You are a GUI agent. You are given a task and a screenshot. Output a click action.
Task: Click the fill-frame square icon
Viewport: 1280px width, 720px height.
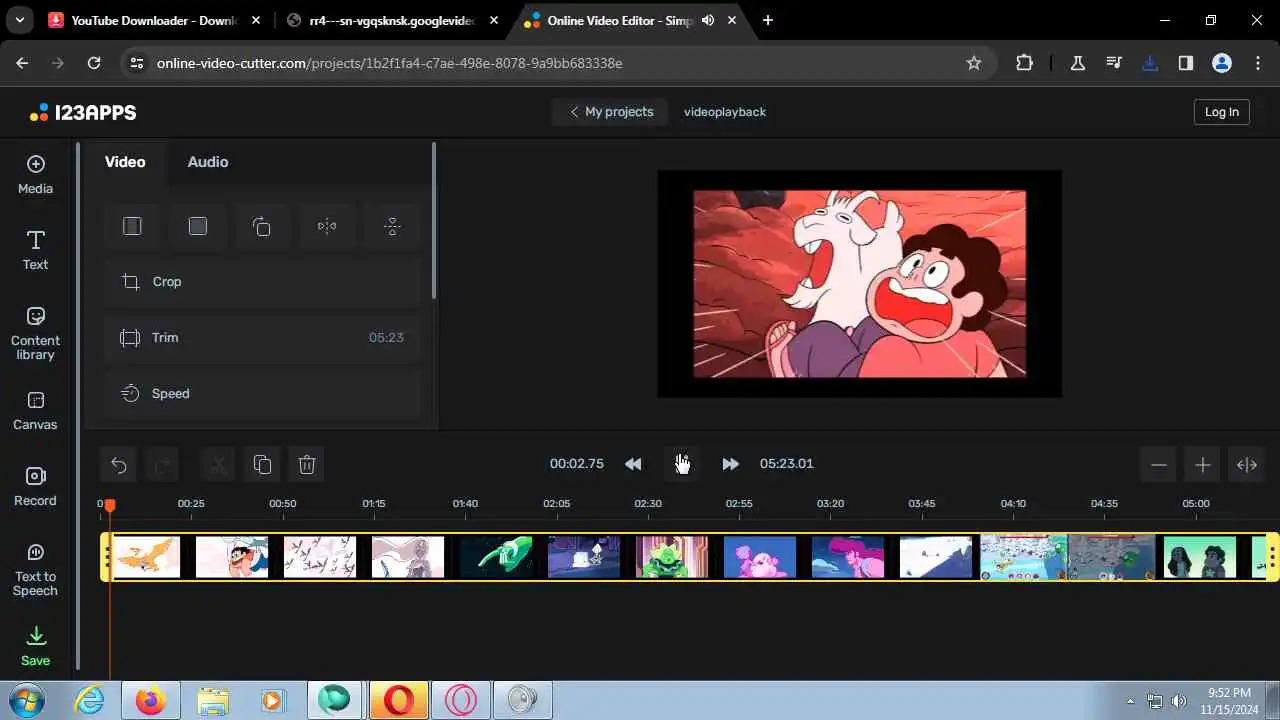(x=197, y=226)
